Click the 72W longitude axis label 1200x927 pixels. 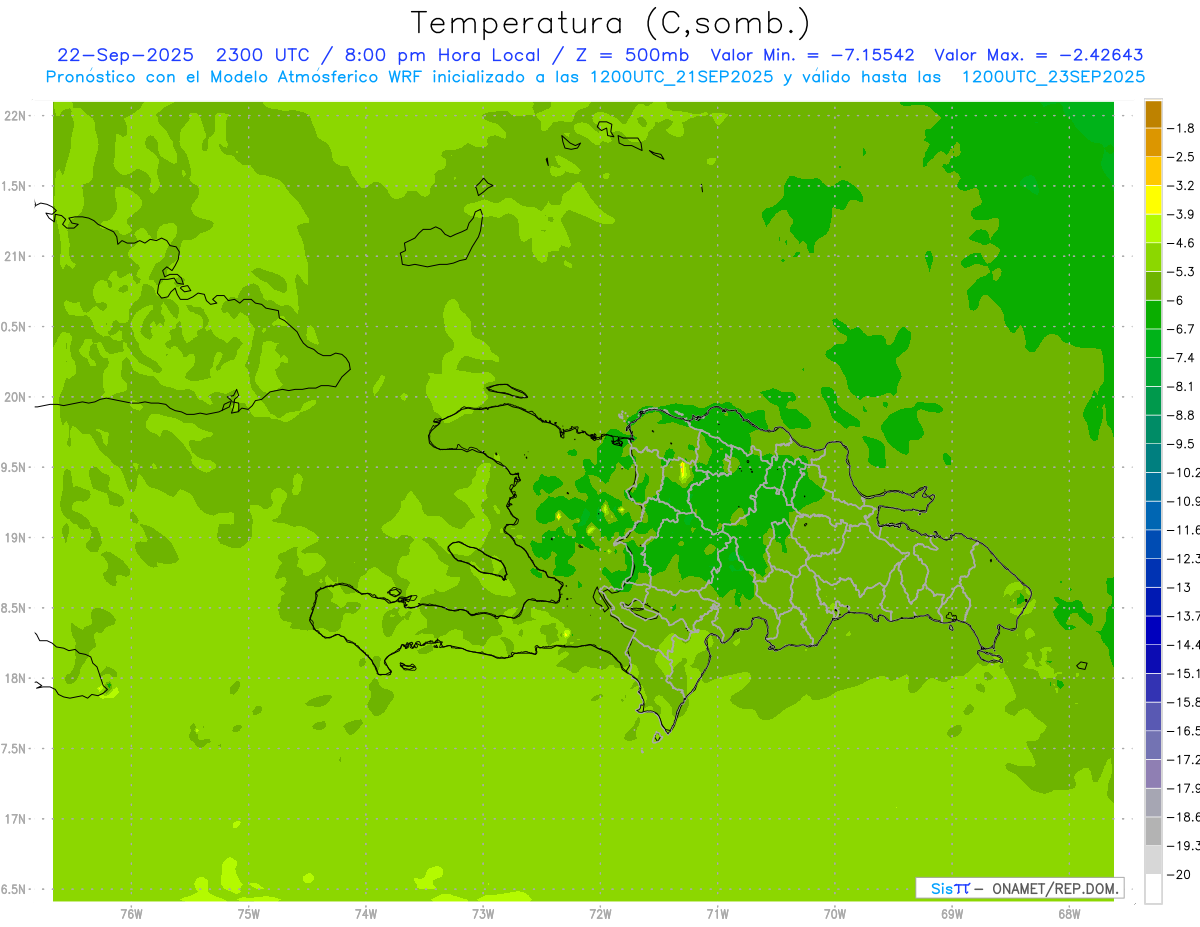600,913
